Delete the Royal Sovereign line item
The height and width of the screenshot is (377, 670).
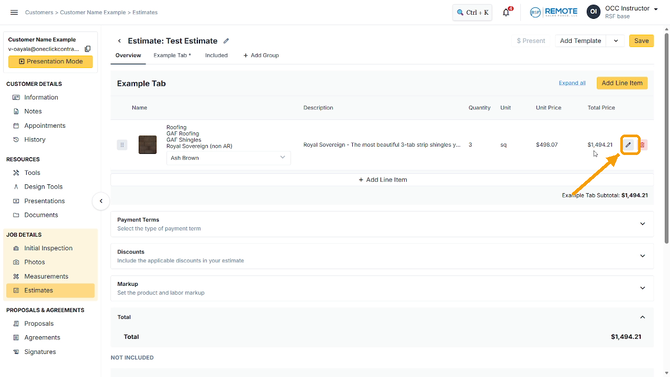tap(642, 145)
